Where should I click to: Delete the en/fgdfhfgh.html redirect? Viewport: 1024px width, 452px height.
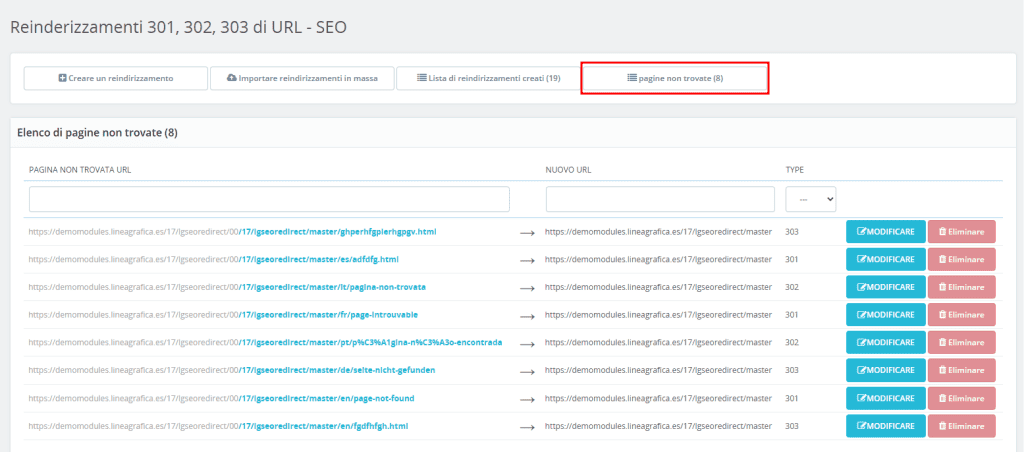[961, 426]
